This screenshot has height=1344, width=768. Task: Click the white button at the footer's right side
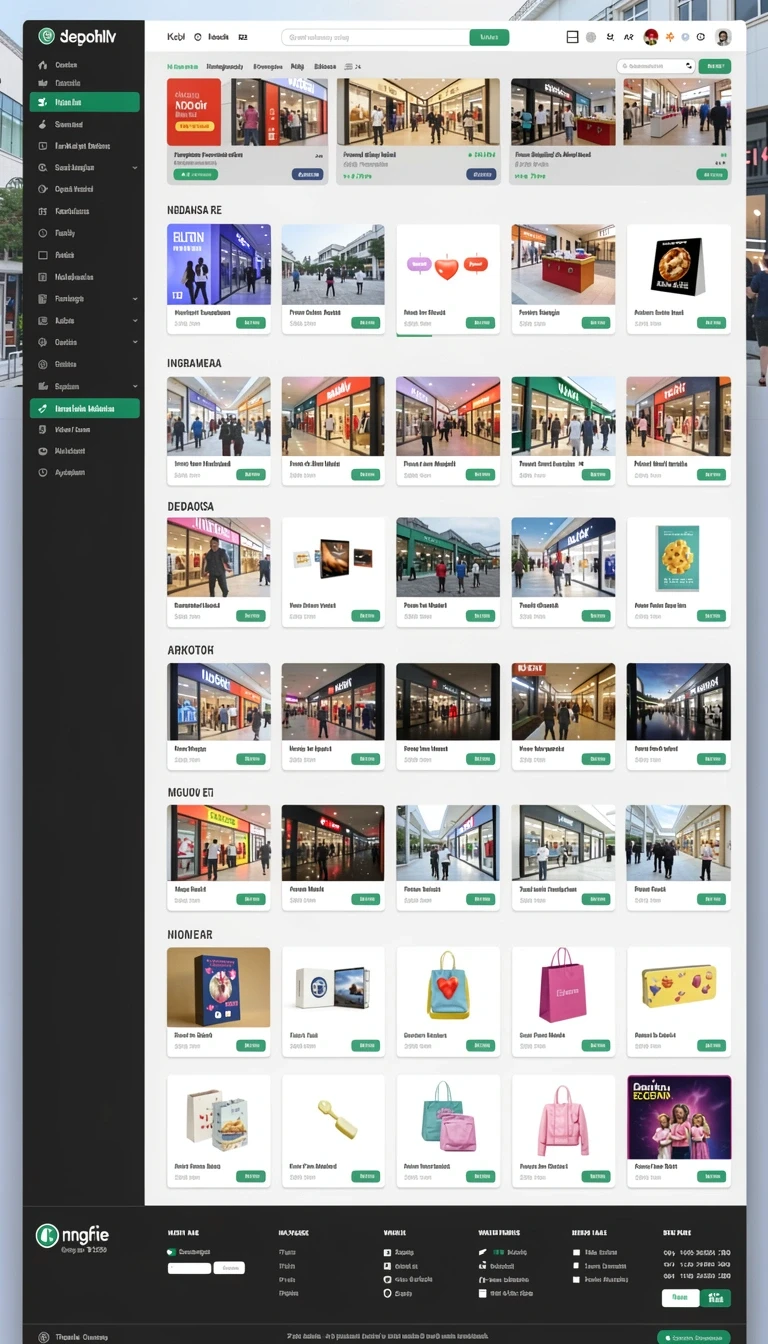(680, 1298)
